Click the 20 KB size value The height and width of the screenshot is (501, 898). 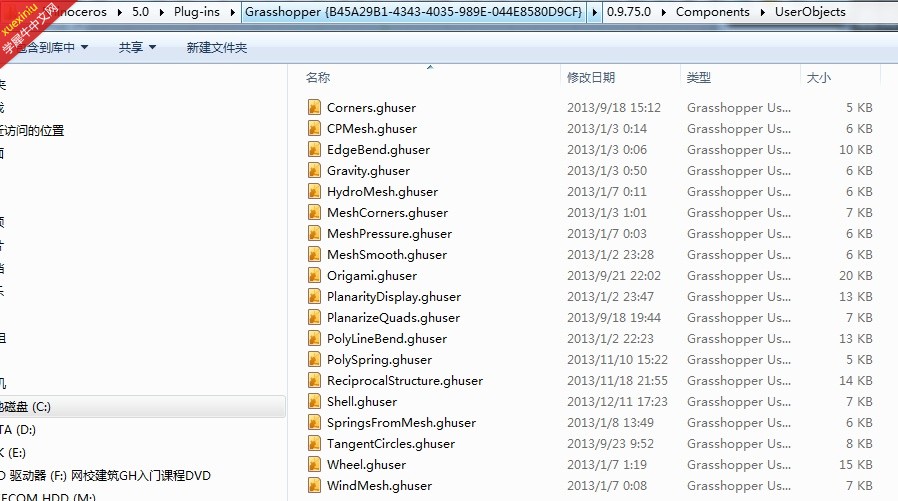(856, 275)
